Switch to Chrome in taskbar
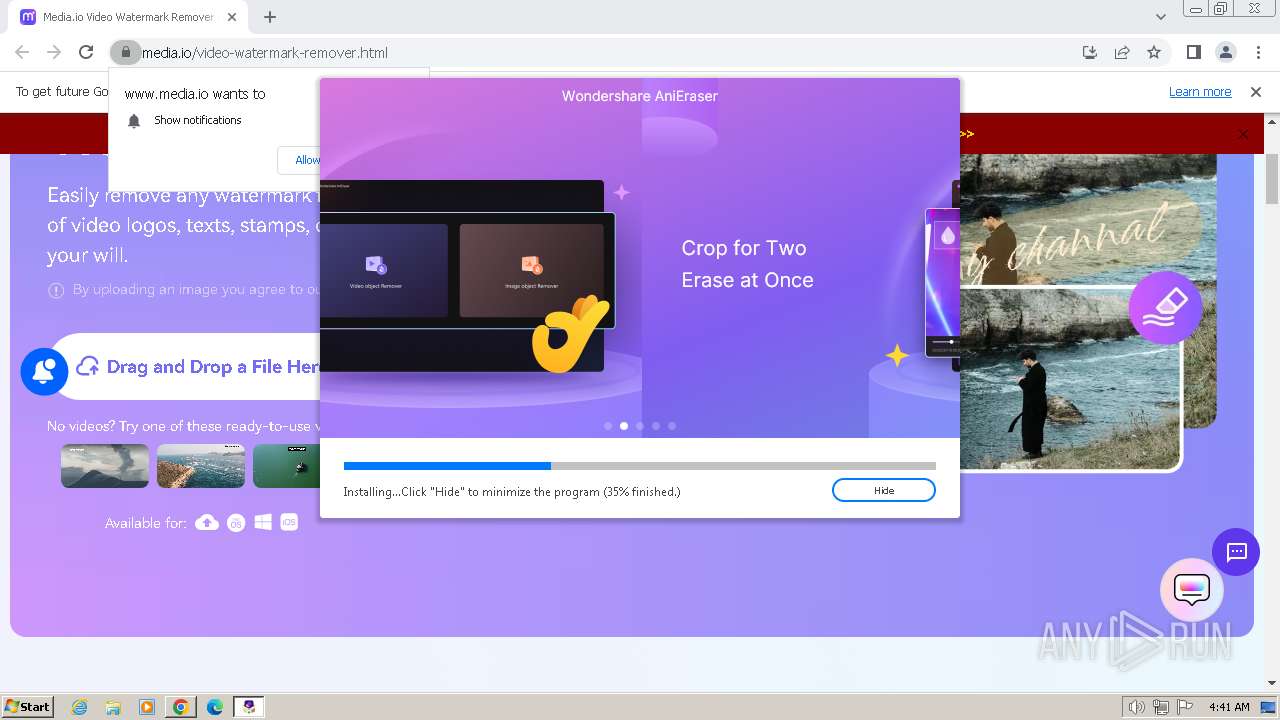The height and width of the screenshot is (720, 1280). click(x=181, y=707)
